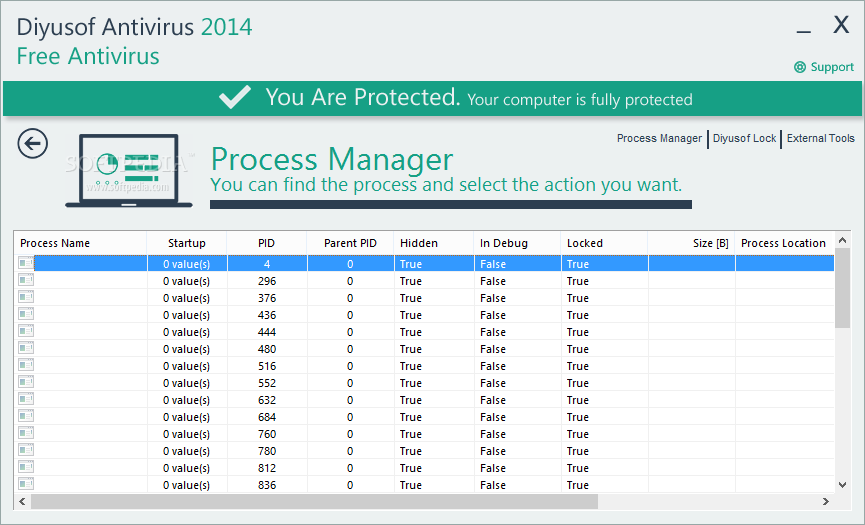Select process icon in the PID 4 row

tap(26, 264)
